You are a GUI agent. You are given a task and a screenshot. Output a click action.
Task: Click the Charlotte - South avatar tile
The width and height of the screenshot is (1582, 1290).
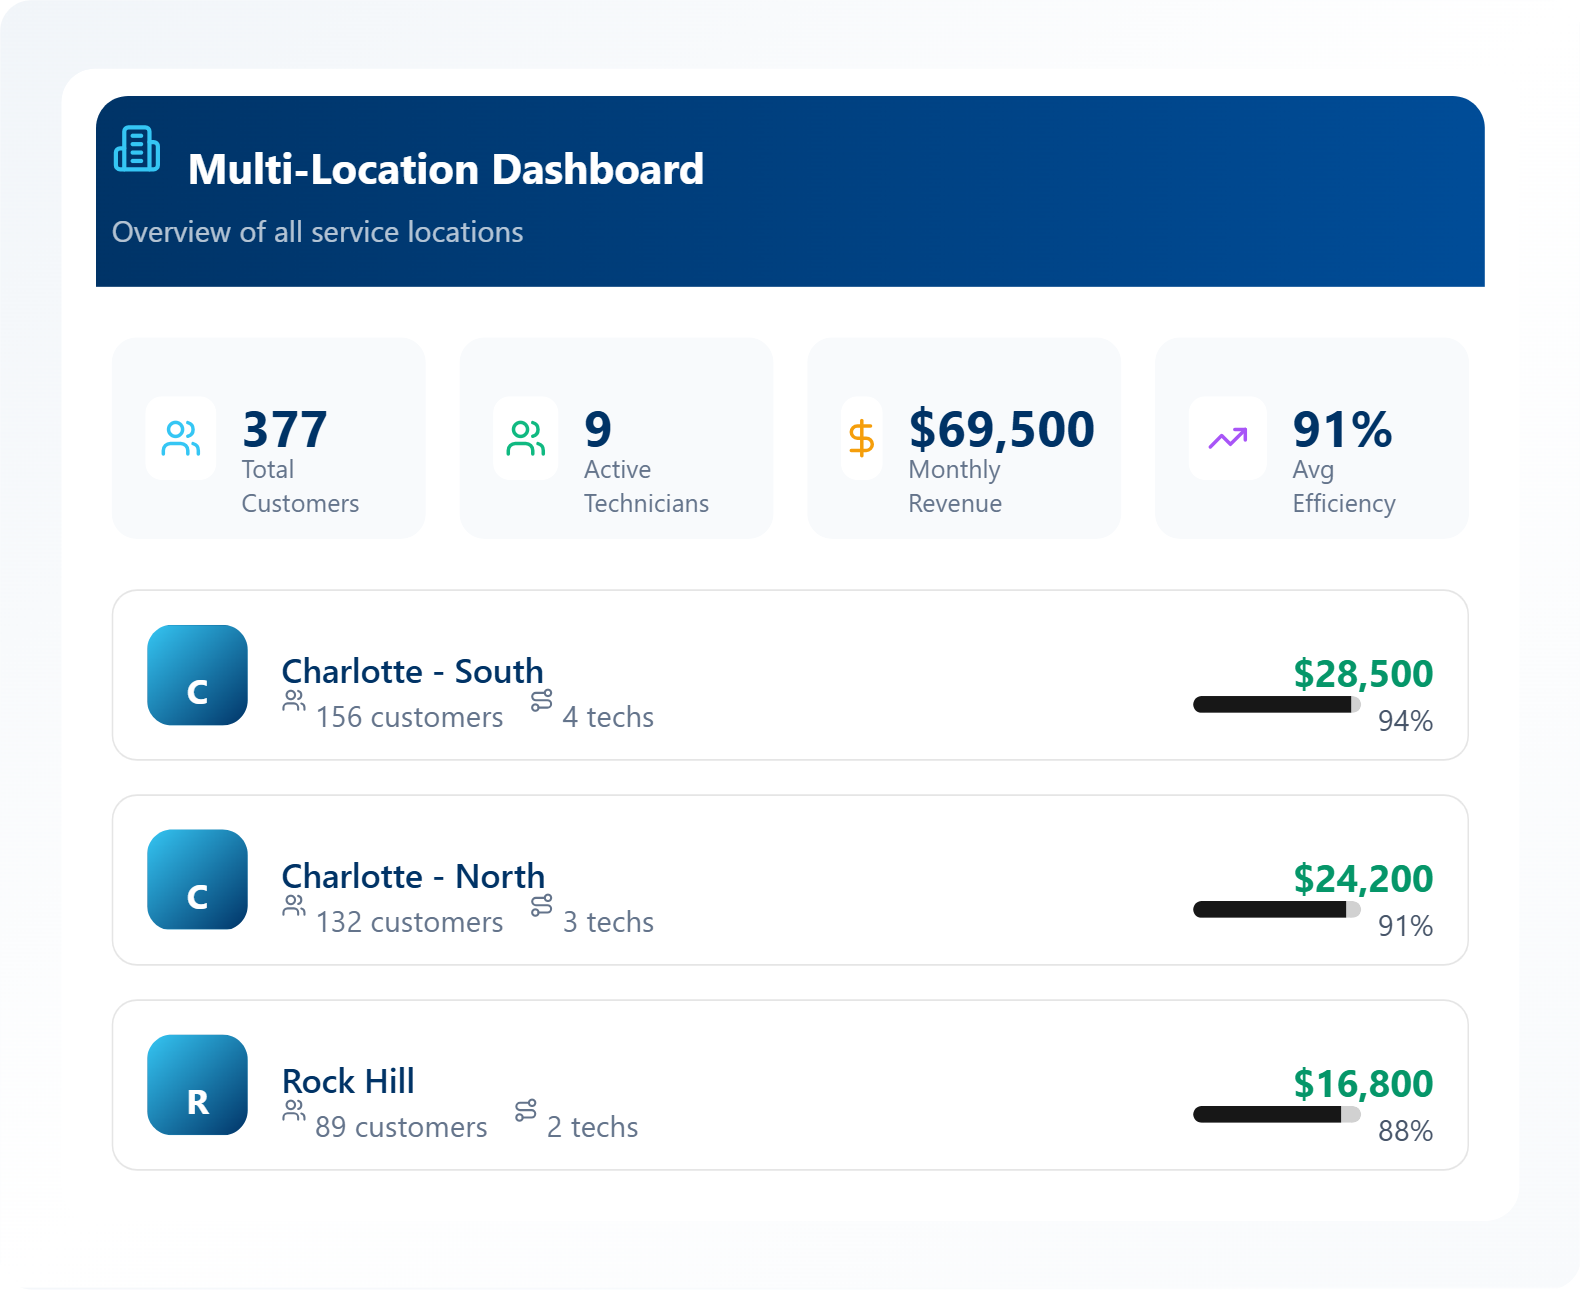[x=197, y=675]
